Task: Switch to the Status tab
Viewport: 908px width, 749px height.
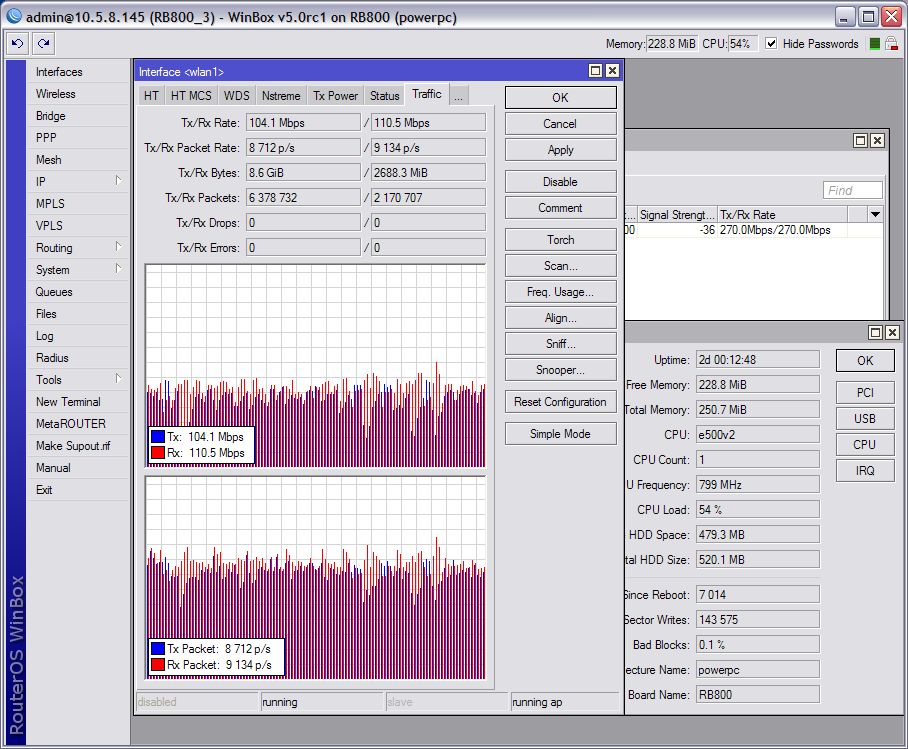Action: (x=384, y=94)
